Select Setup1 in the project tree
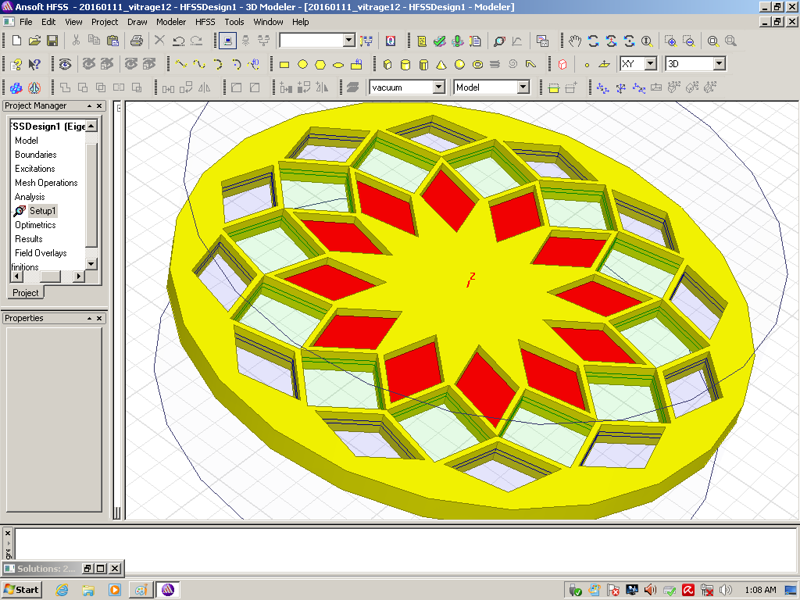The height and width of the screenshot is (600, 800). coord(42,211)
